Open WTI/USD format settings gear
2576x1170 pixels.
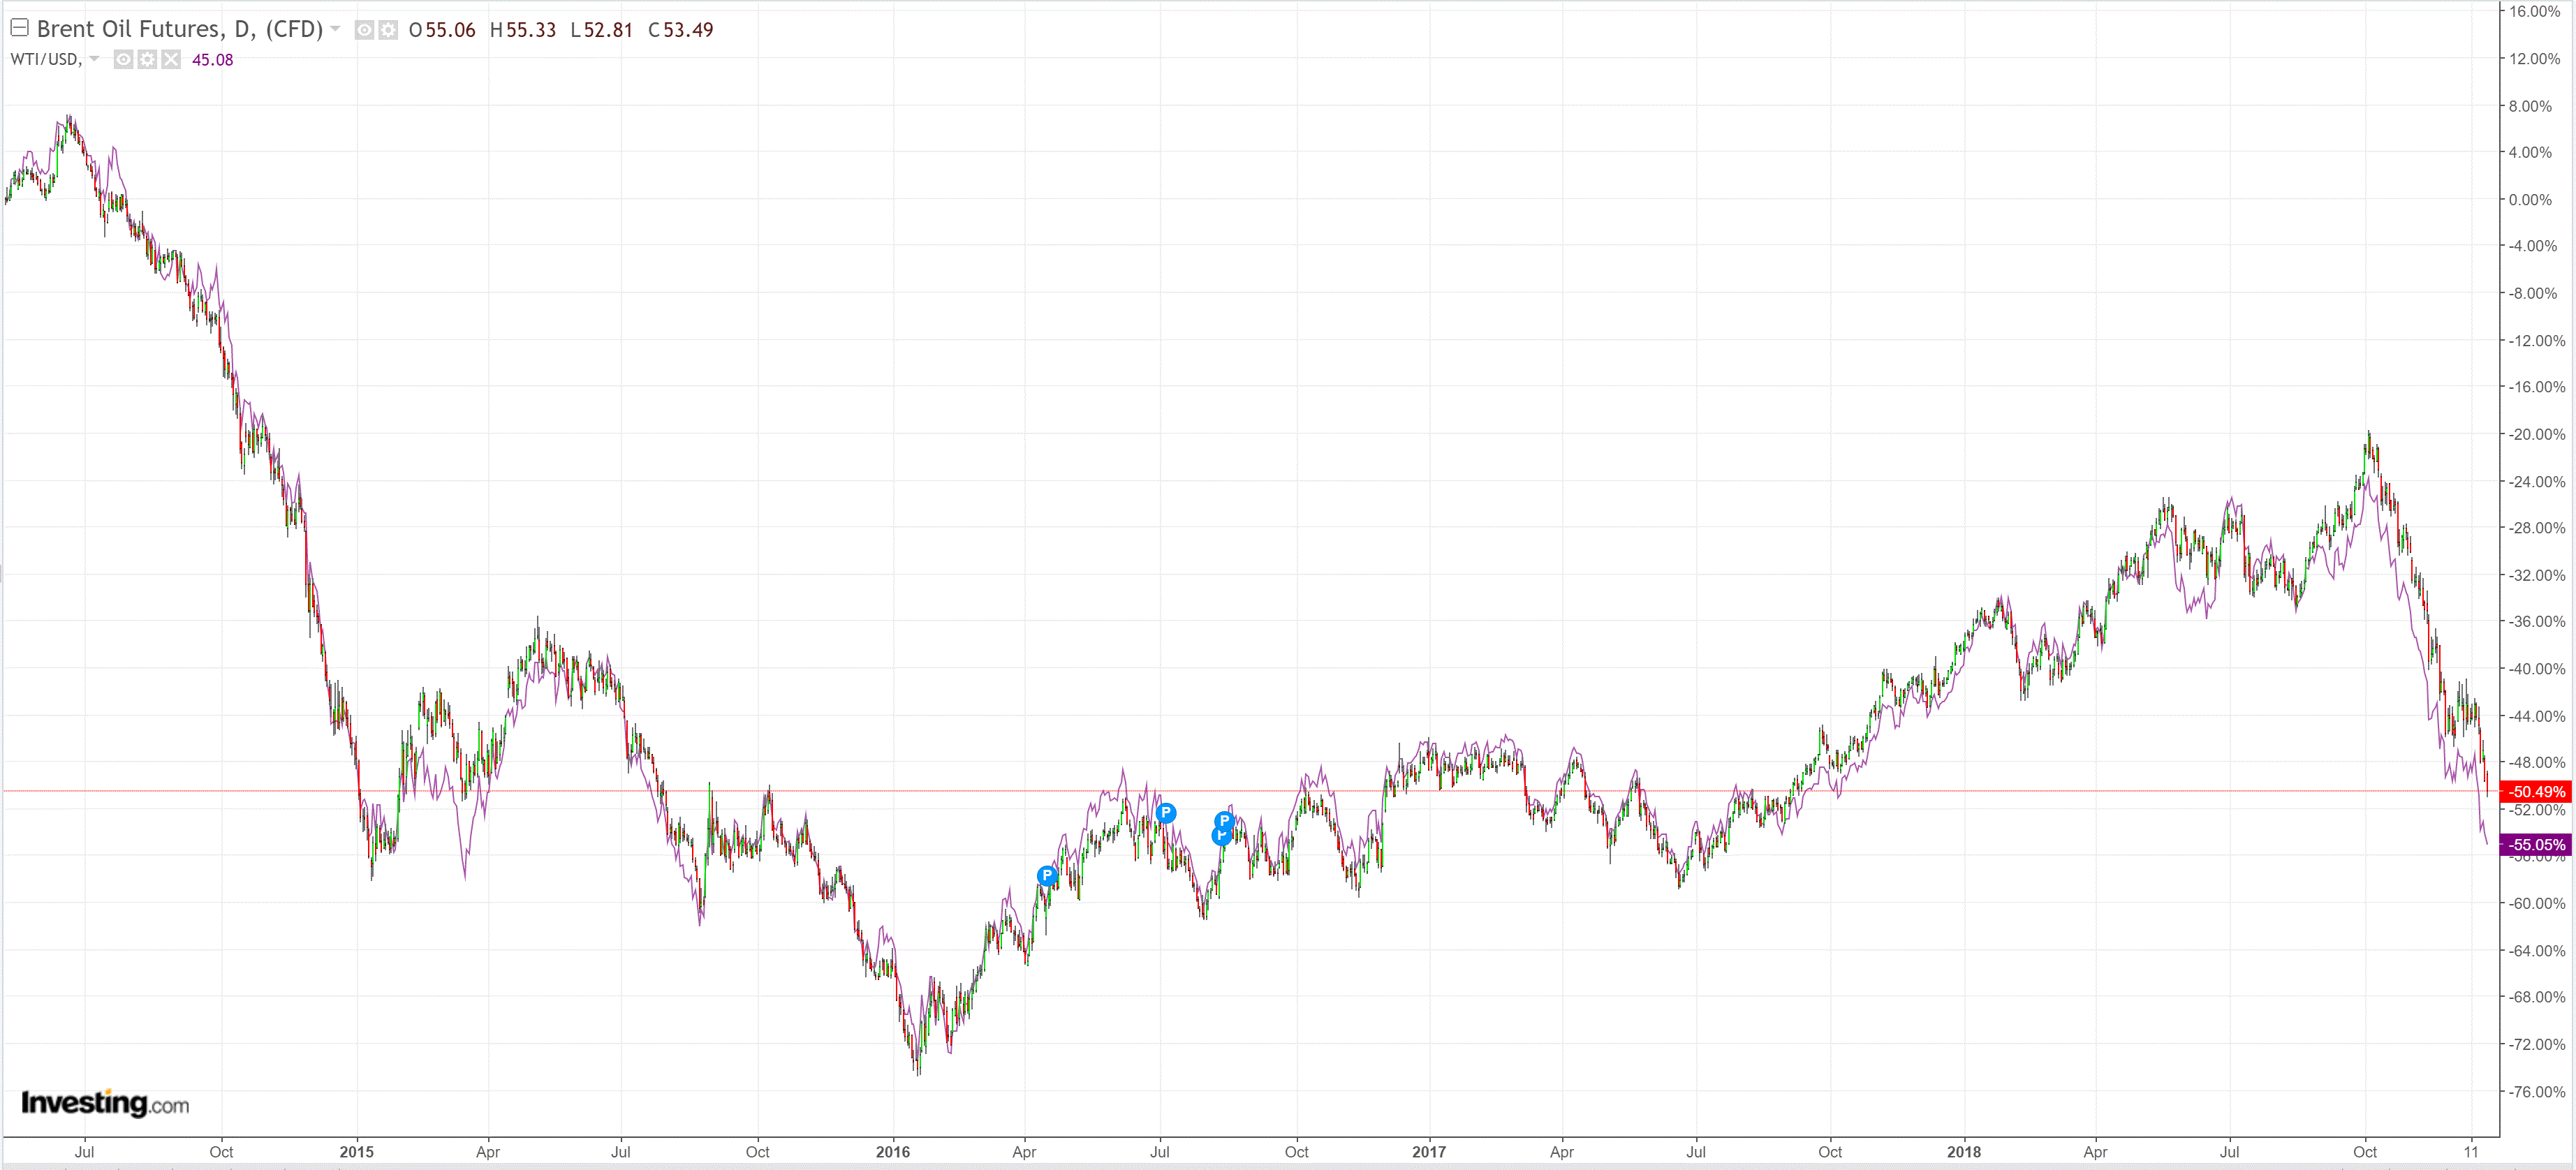click(x=147, y=60)
